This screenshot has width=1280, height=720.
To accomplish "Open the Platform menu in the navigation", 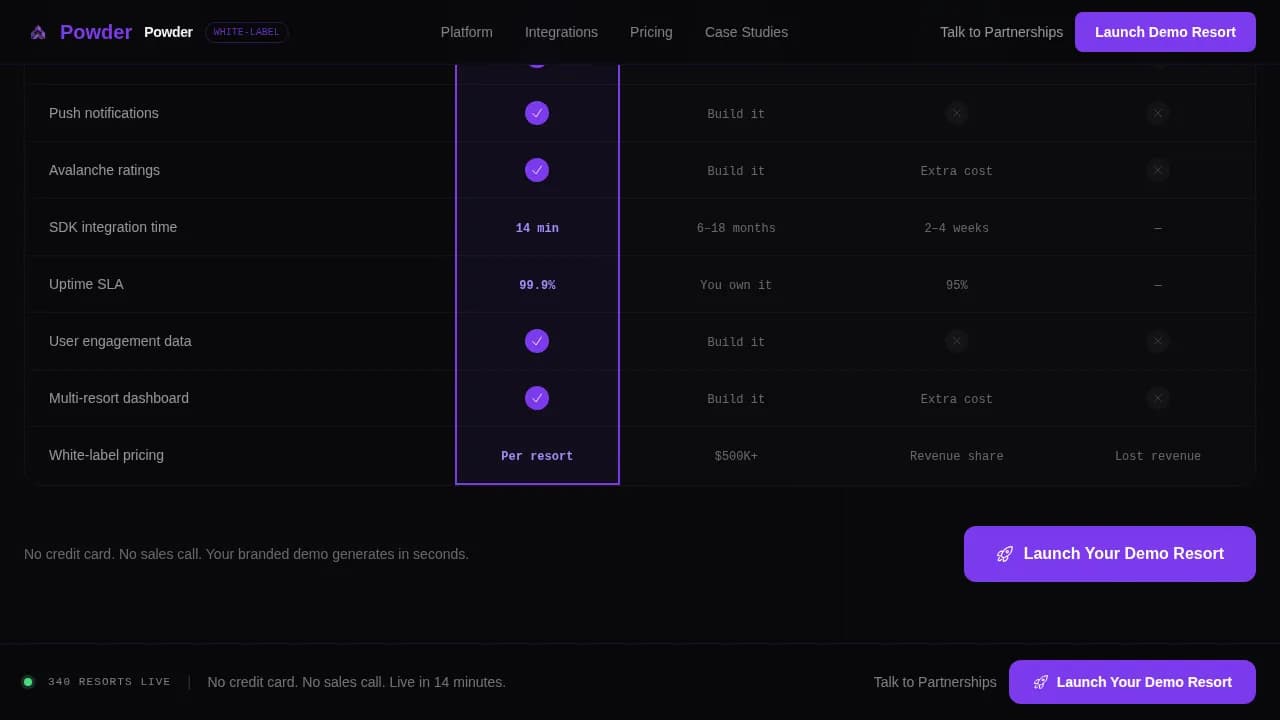I will [x=466, y=32].
